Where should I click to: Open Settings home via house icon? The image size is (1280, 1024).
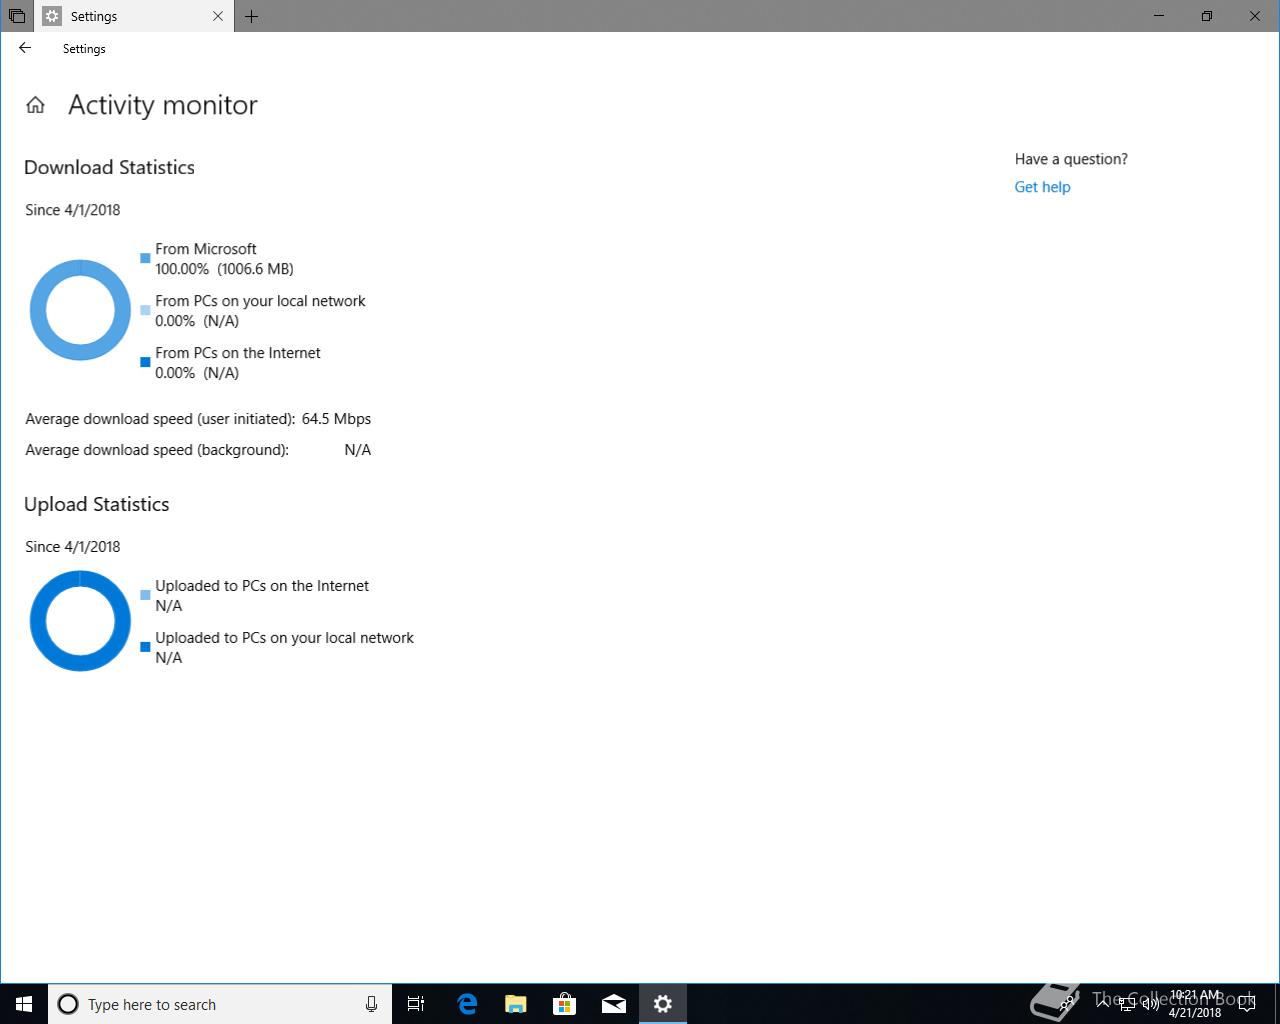tap(35, 105)
